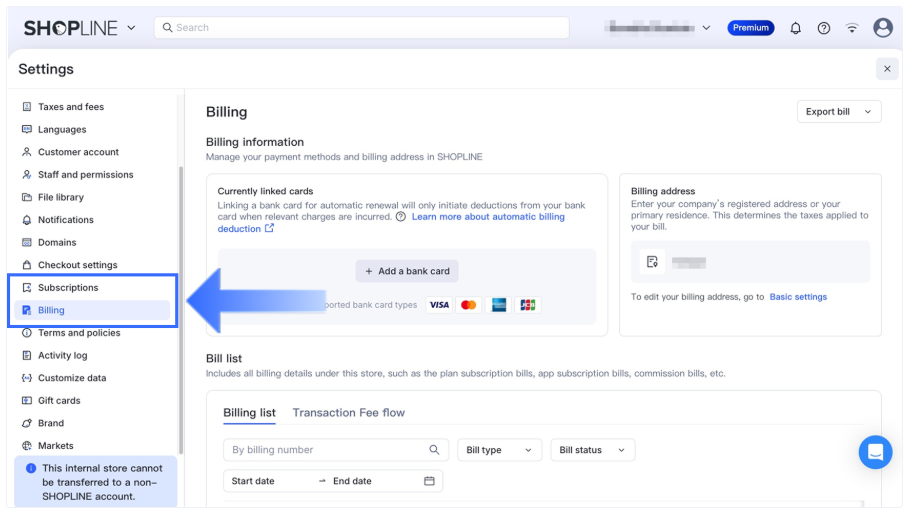Click the Brand sidebar icon
Image resolution: width=910 pixels, height=518 pixels.
[27, 423]
